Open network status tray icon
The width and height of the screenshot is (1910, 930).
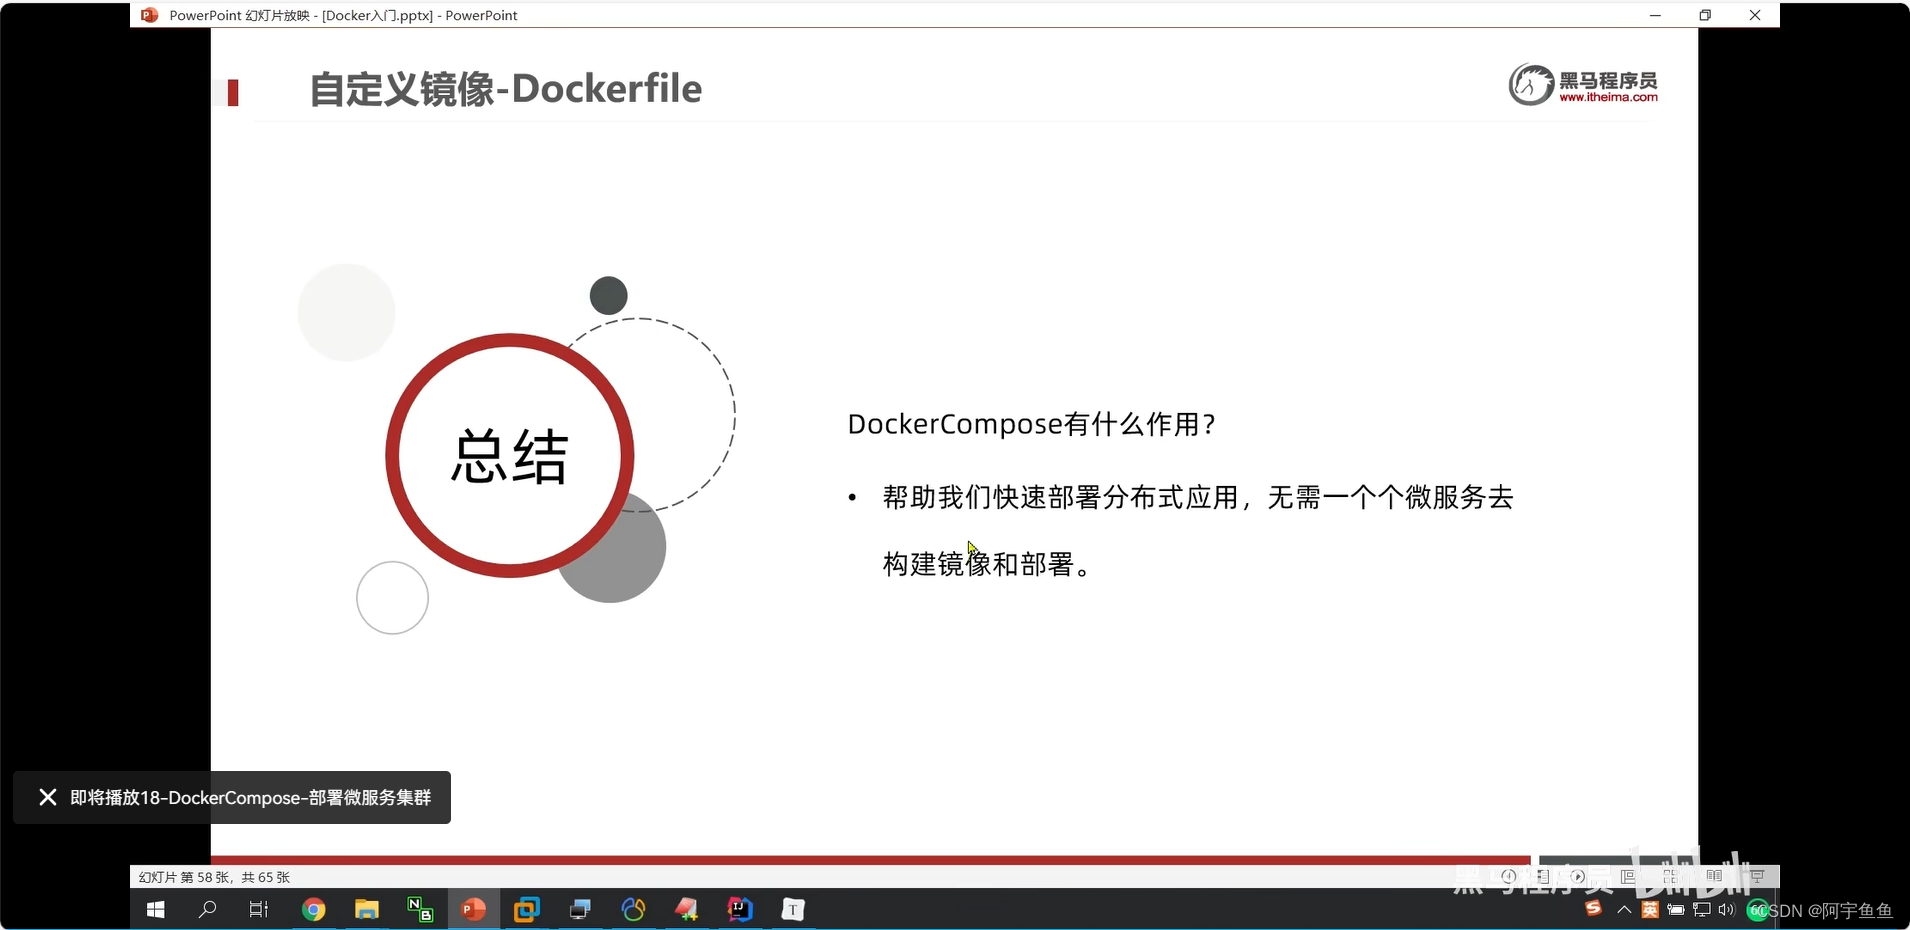pyautogui.click(x=1702, y=909)
